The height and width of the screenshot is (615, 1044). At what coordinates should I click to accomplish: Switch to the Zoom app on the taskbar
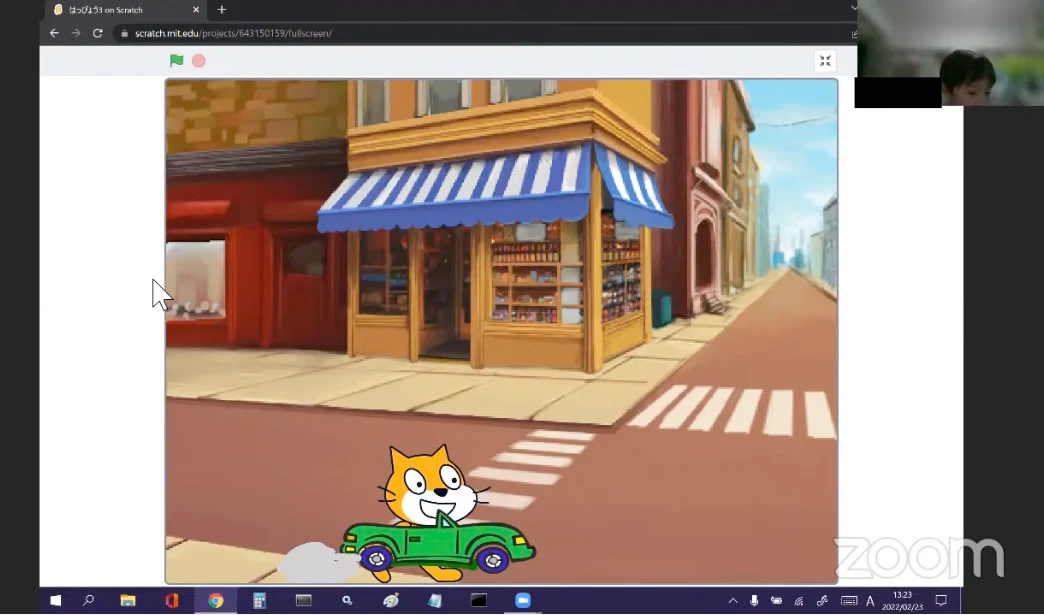pyautogui.click(x=523, y=600)
